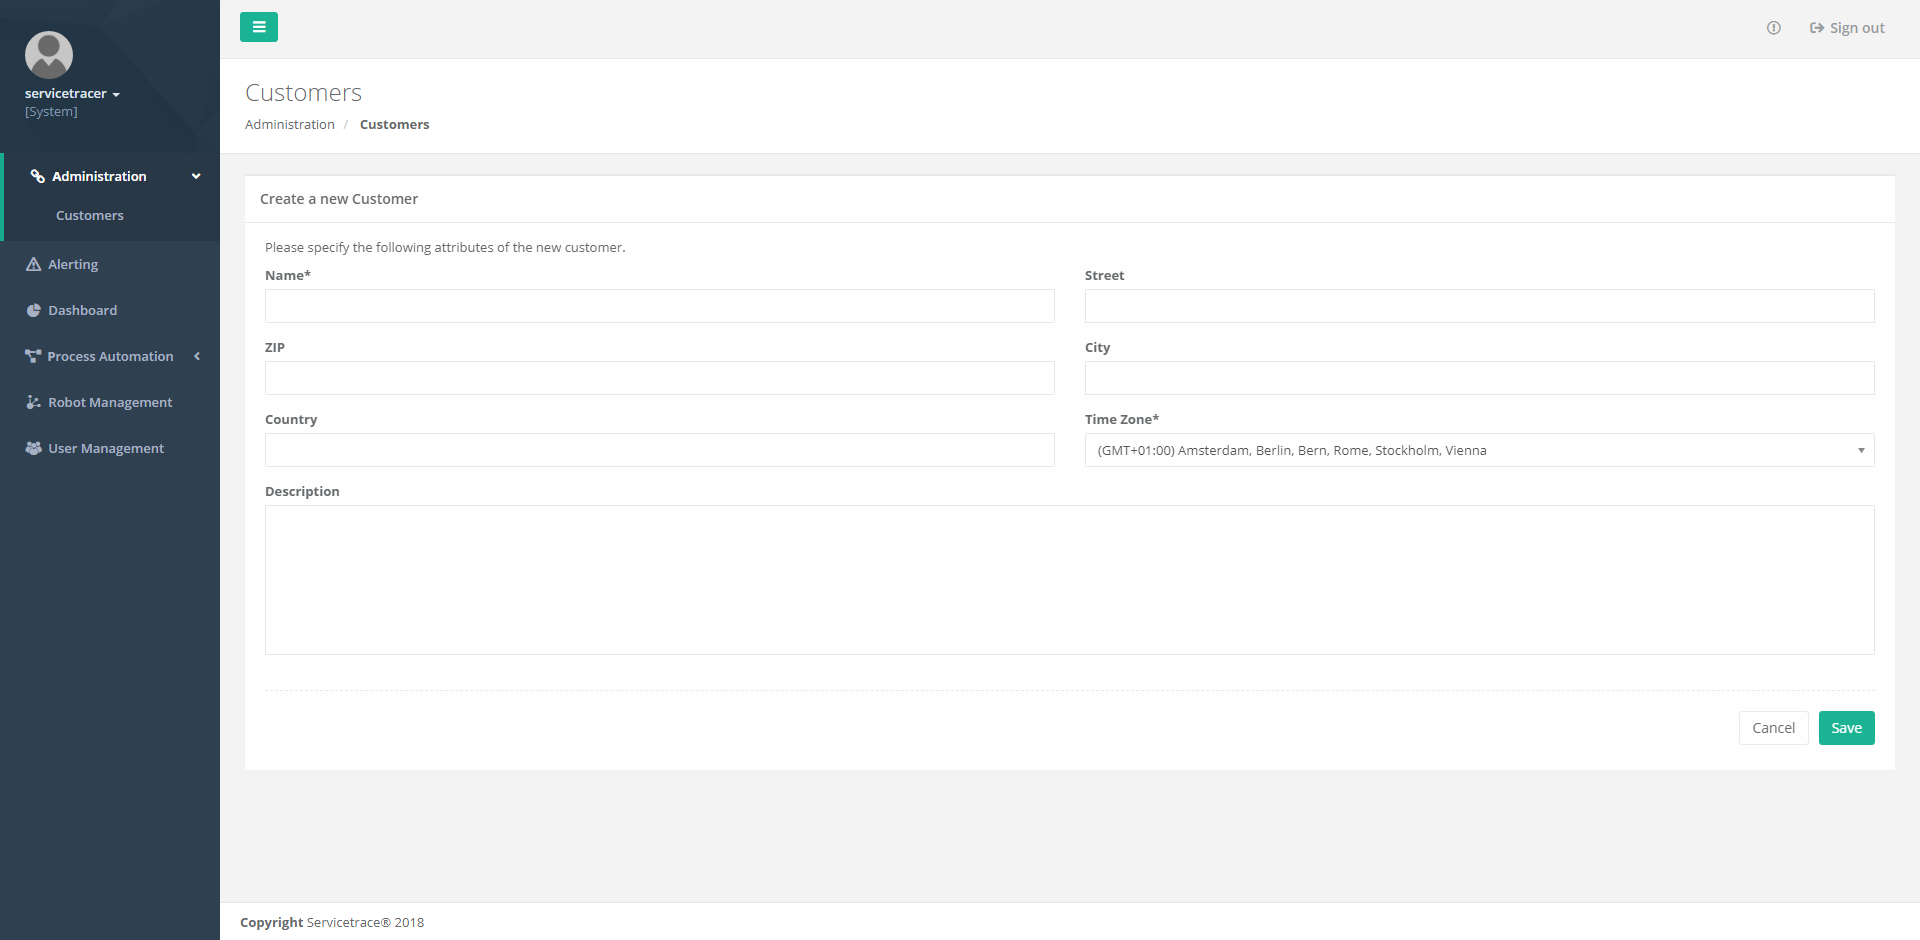The height and width of the screenshot is (940, 1920).
Task: Open the Dashboard menu label
Action: [83, 310]
